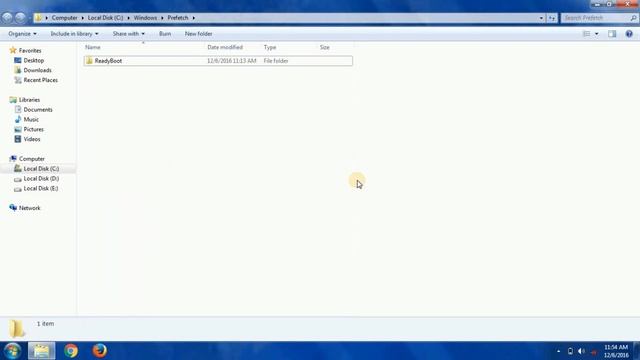Open view options dropdown arrow
Image resolution: width=640 pixels, height=360 pixels.
pos(596,34)
